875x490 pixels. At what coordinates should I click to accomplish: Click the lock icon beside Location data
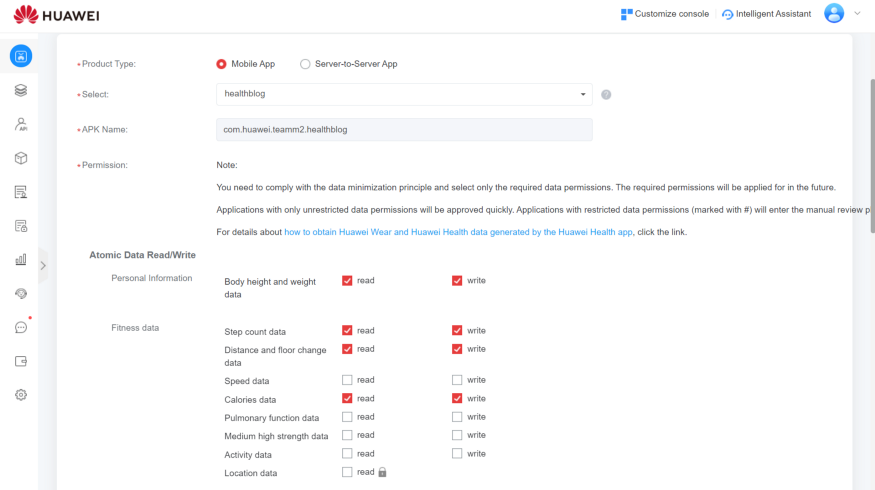(x=382, y=472)
